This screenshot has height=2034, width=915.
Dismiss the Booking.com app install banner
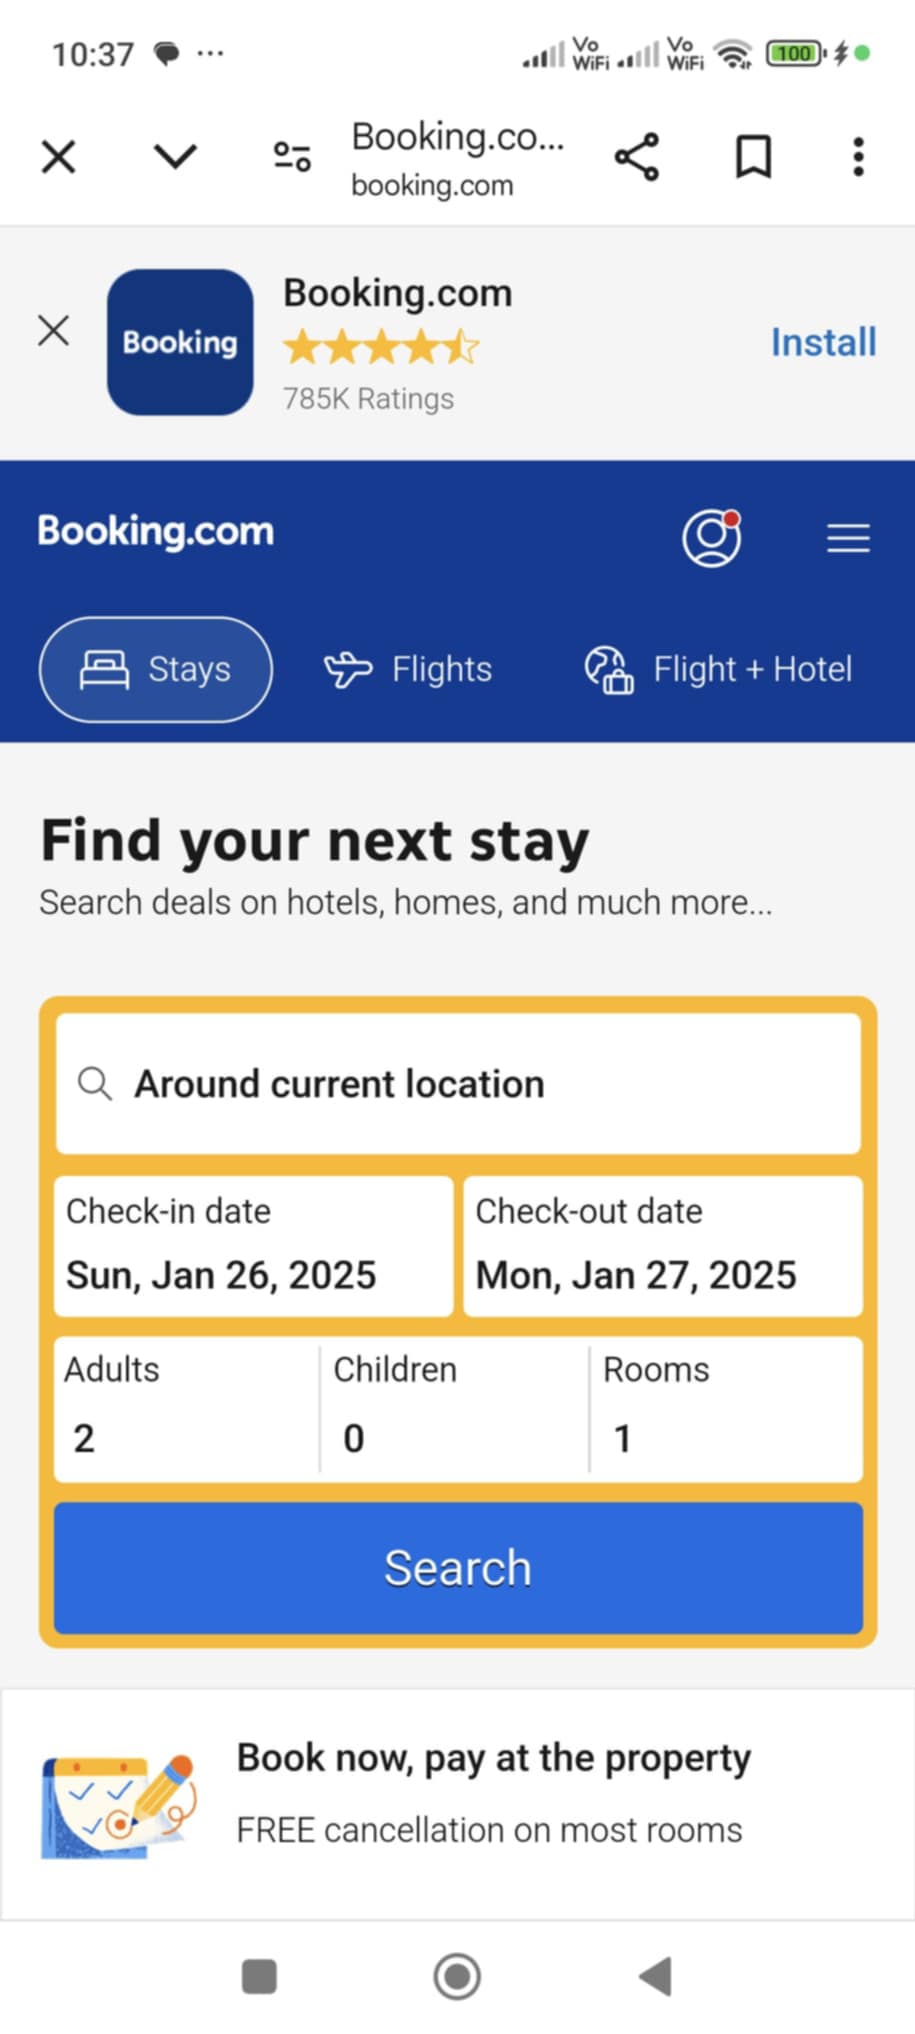coord(54,331)
